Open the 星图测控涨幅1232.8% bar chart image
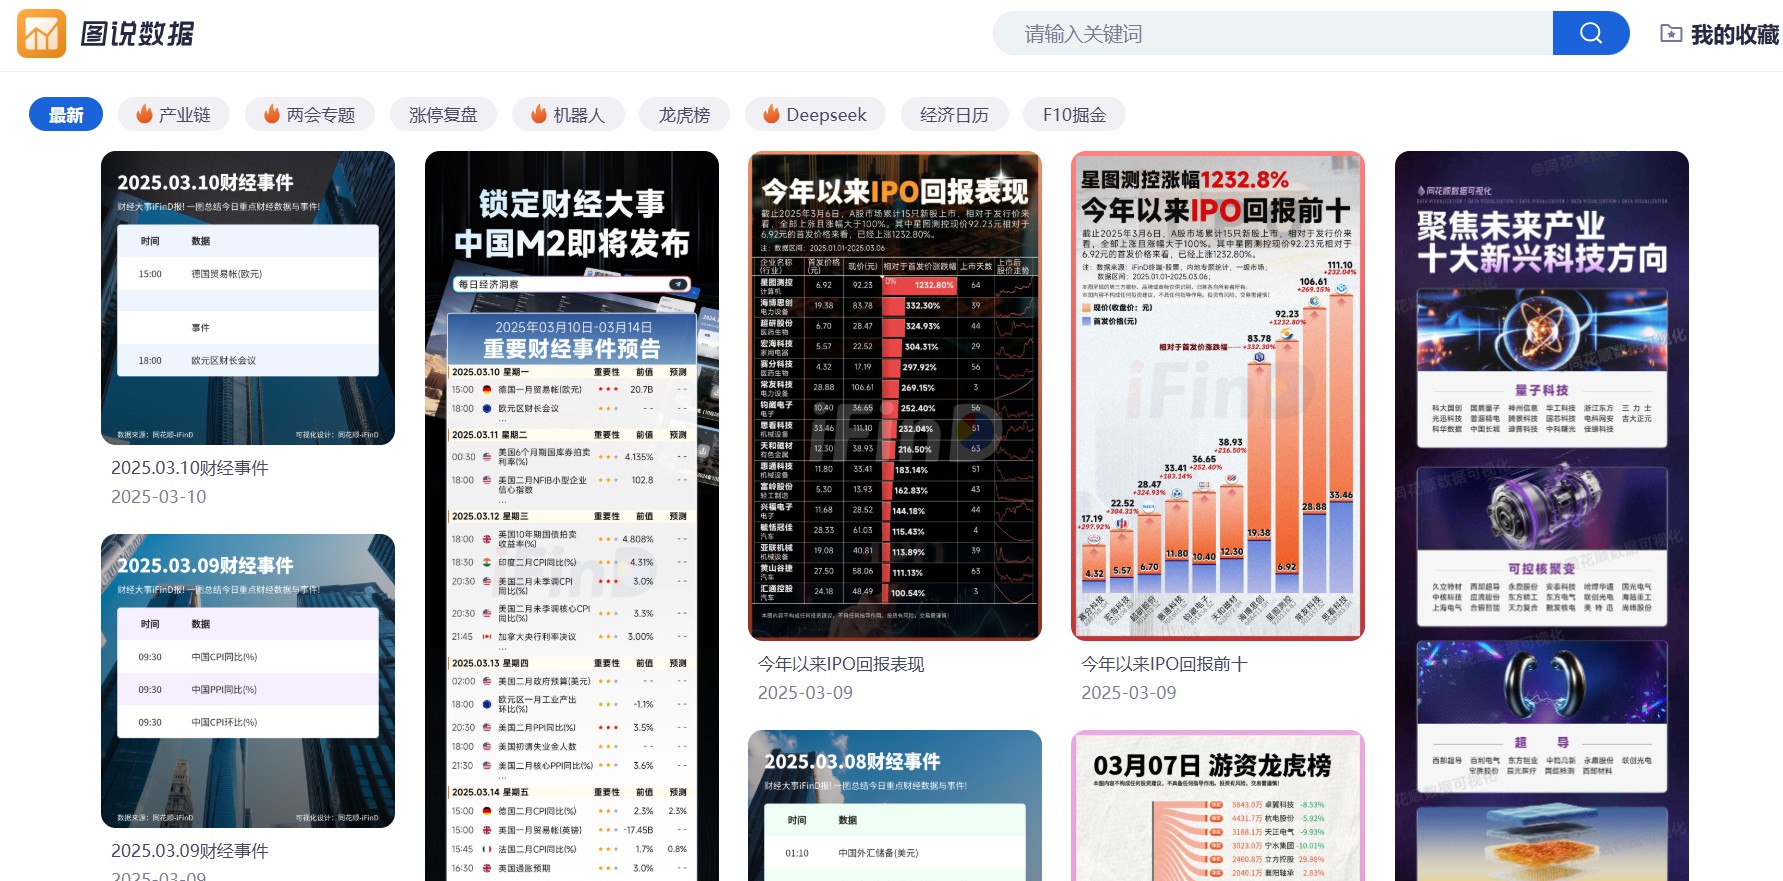Image resolution: width=1783 pixels, height=881 pixels. (1218, 396)
